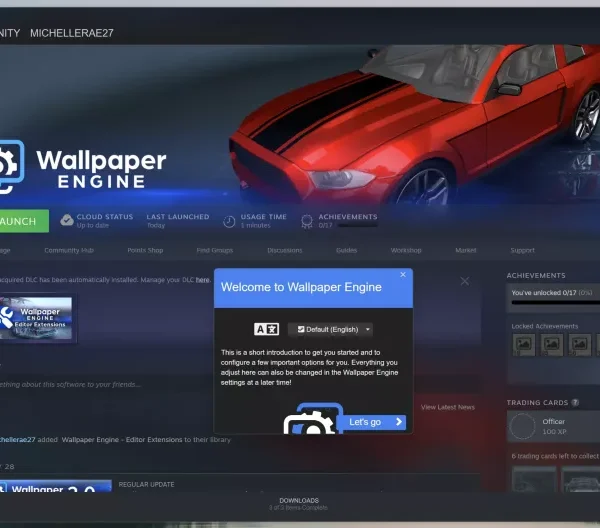Click the achievements badge icon in header
The image size is (600, 528).
point(307,221)
